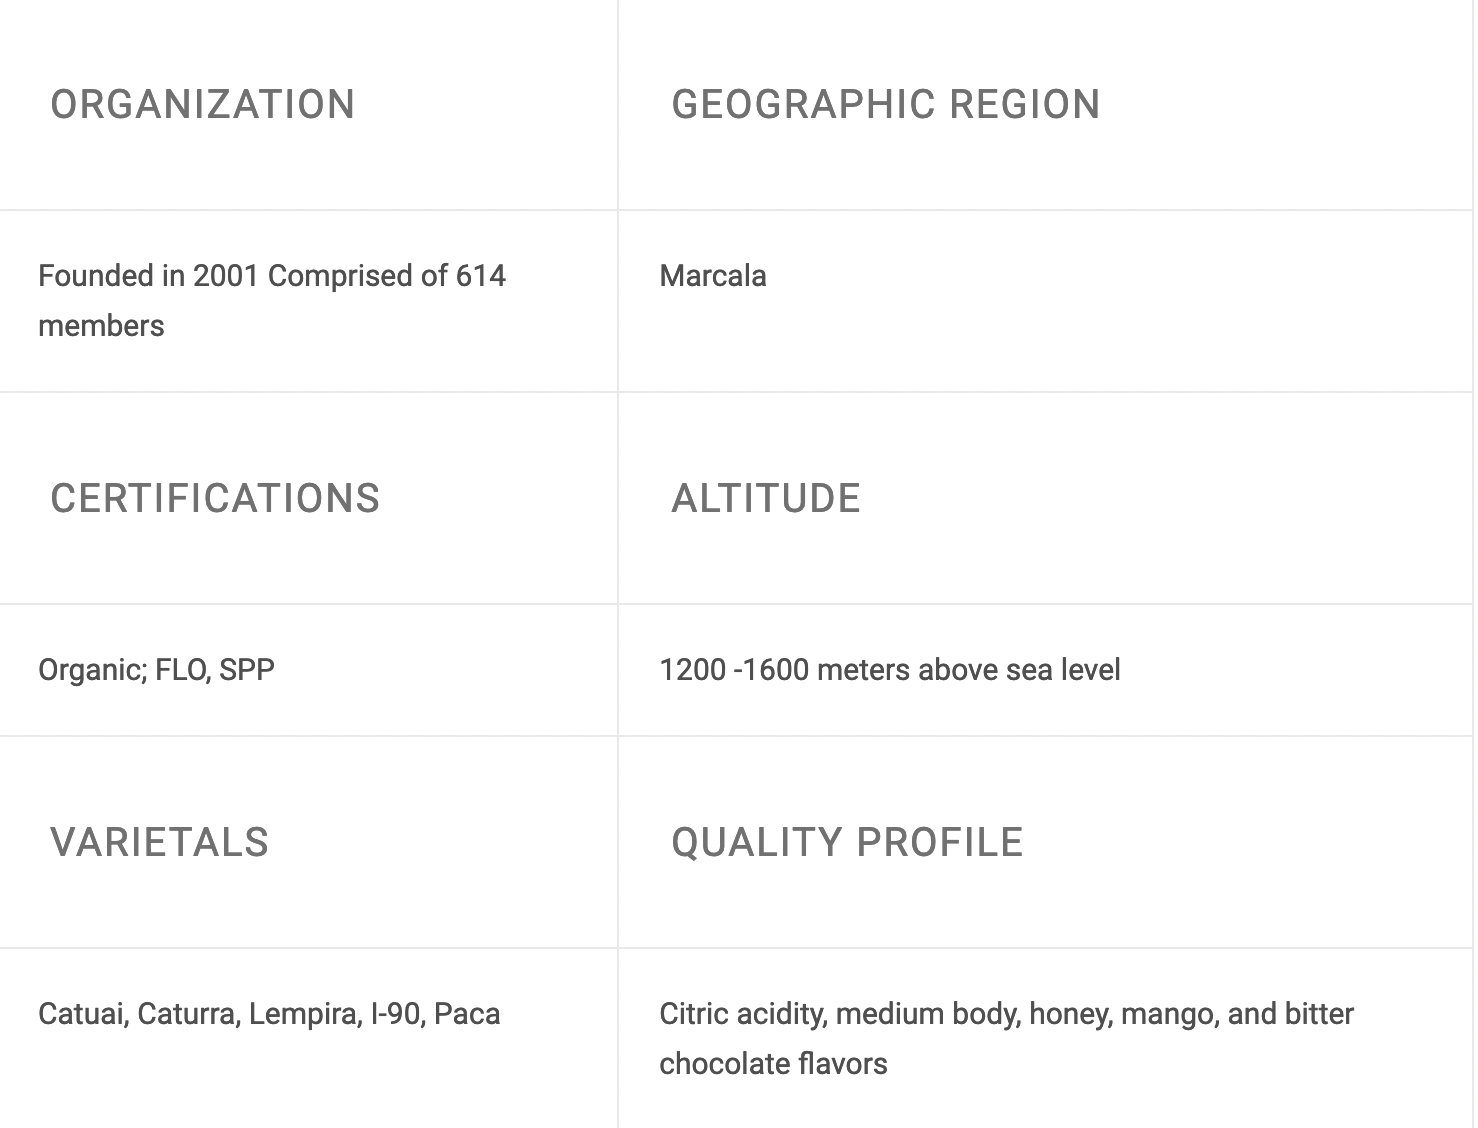This screenshot has width=1478, height=1128.
Task: Click the 'Founded in 2001' text
Action: (x=149, y=276)
